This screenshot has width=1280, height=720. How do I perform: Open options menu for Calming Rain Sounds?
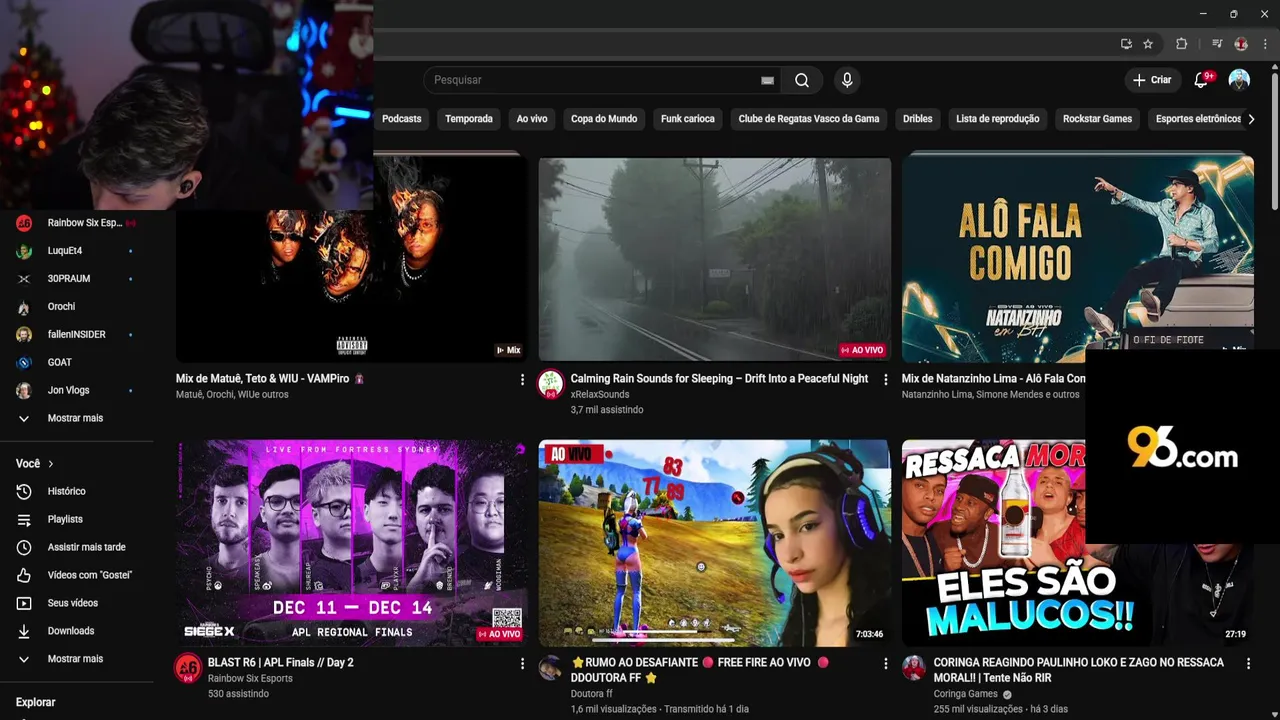tap(885, 380)
